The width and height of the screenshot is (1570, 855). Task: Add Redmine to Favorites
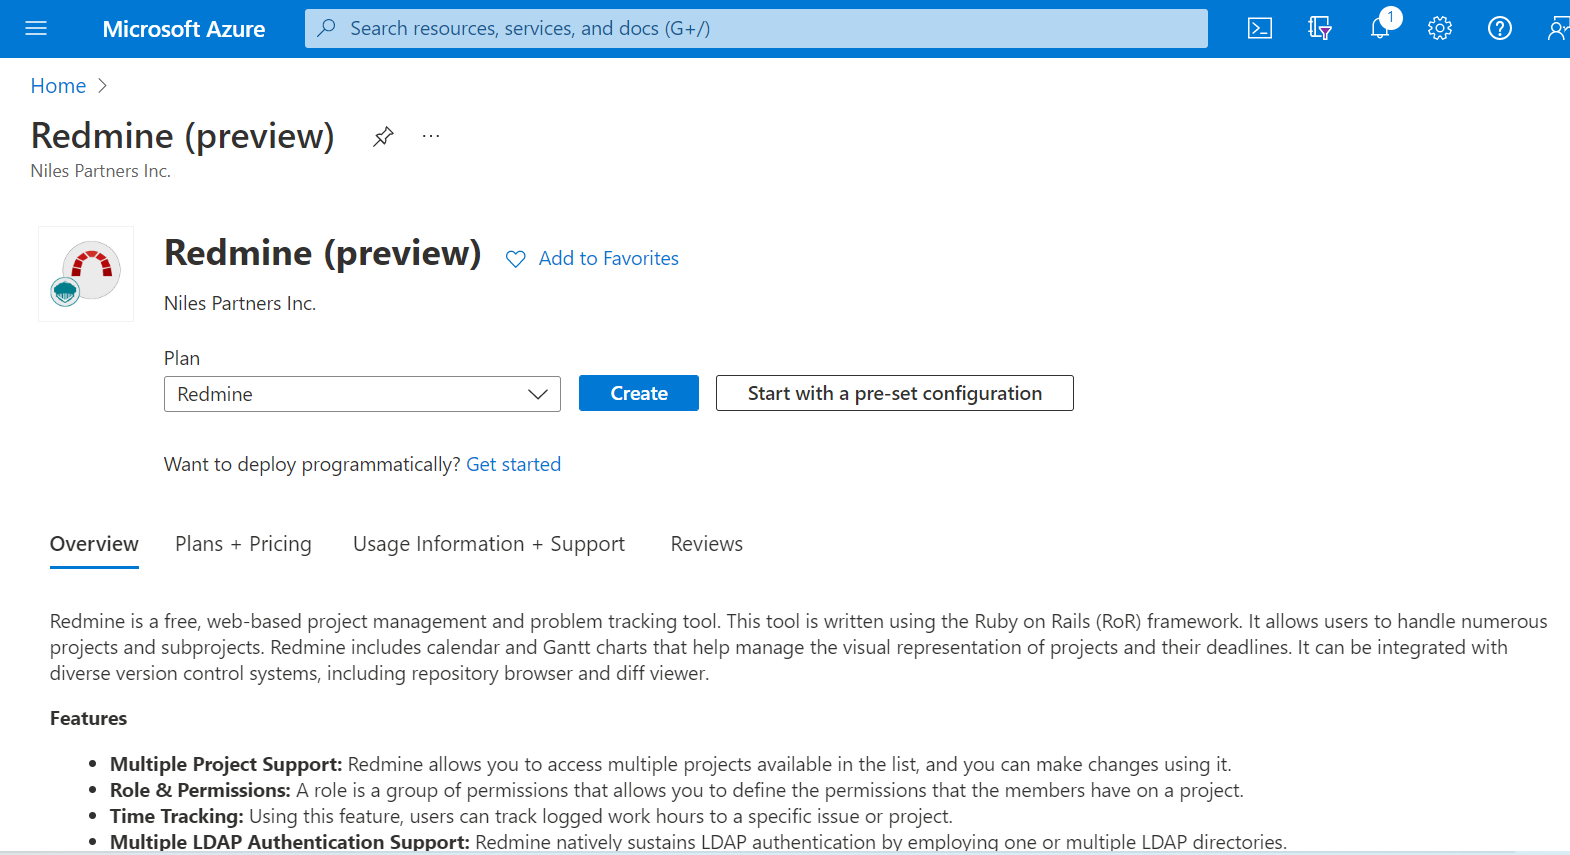tap(608, 258)
